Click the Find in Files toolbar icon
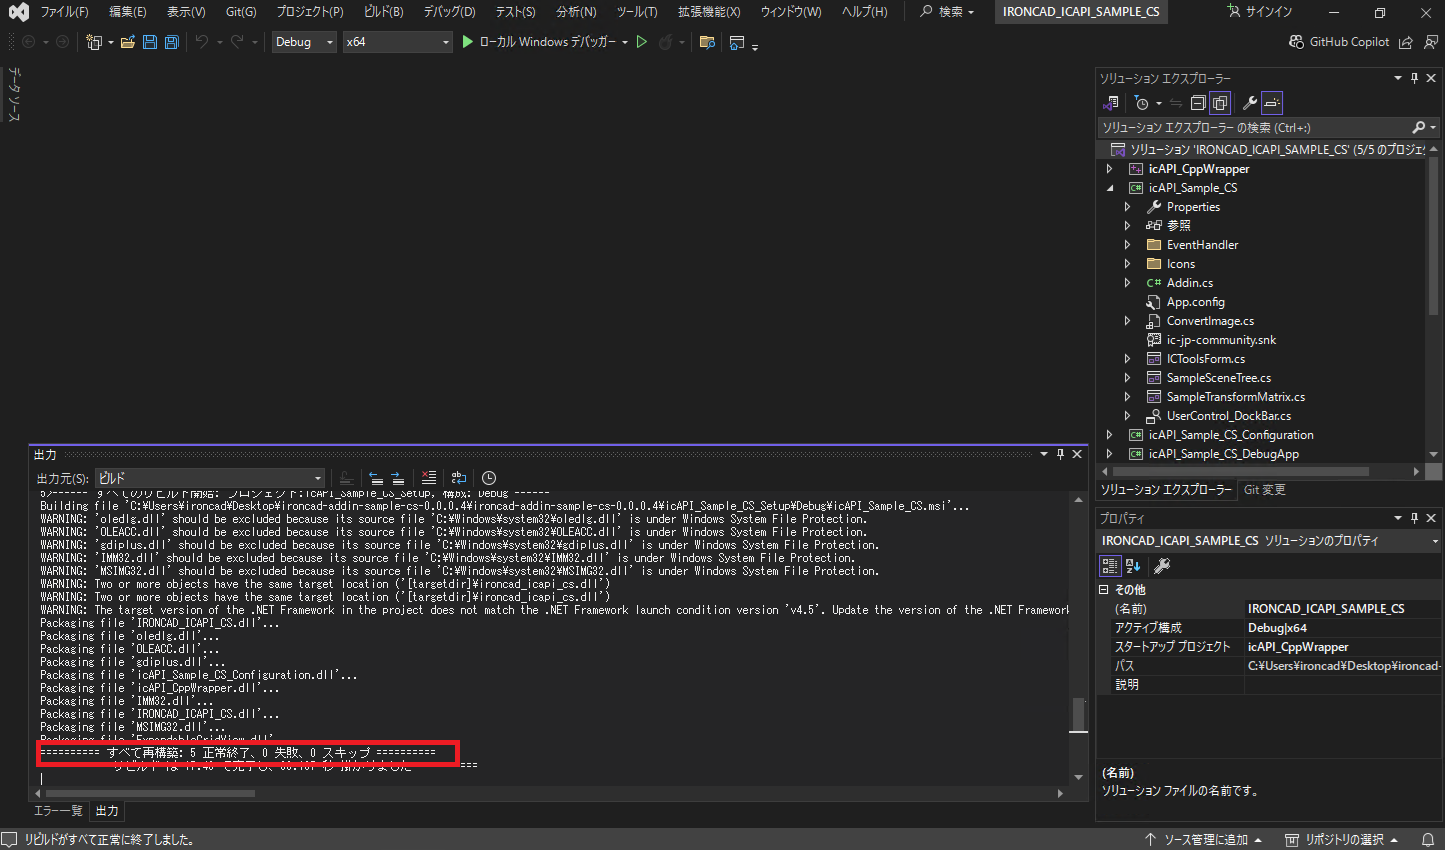 tap(707, 42)
